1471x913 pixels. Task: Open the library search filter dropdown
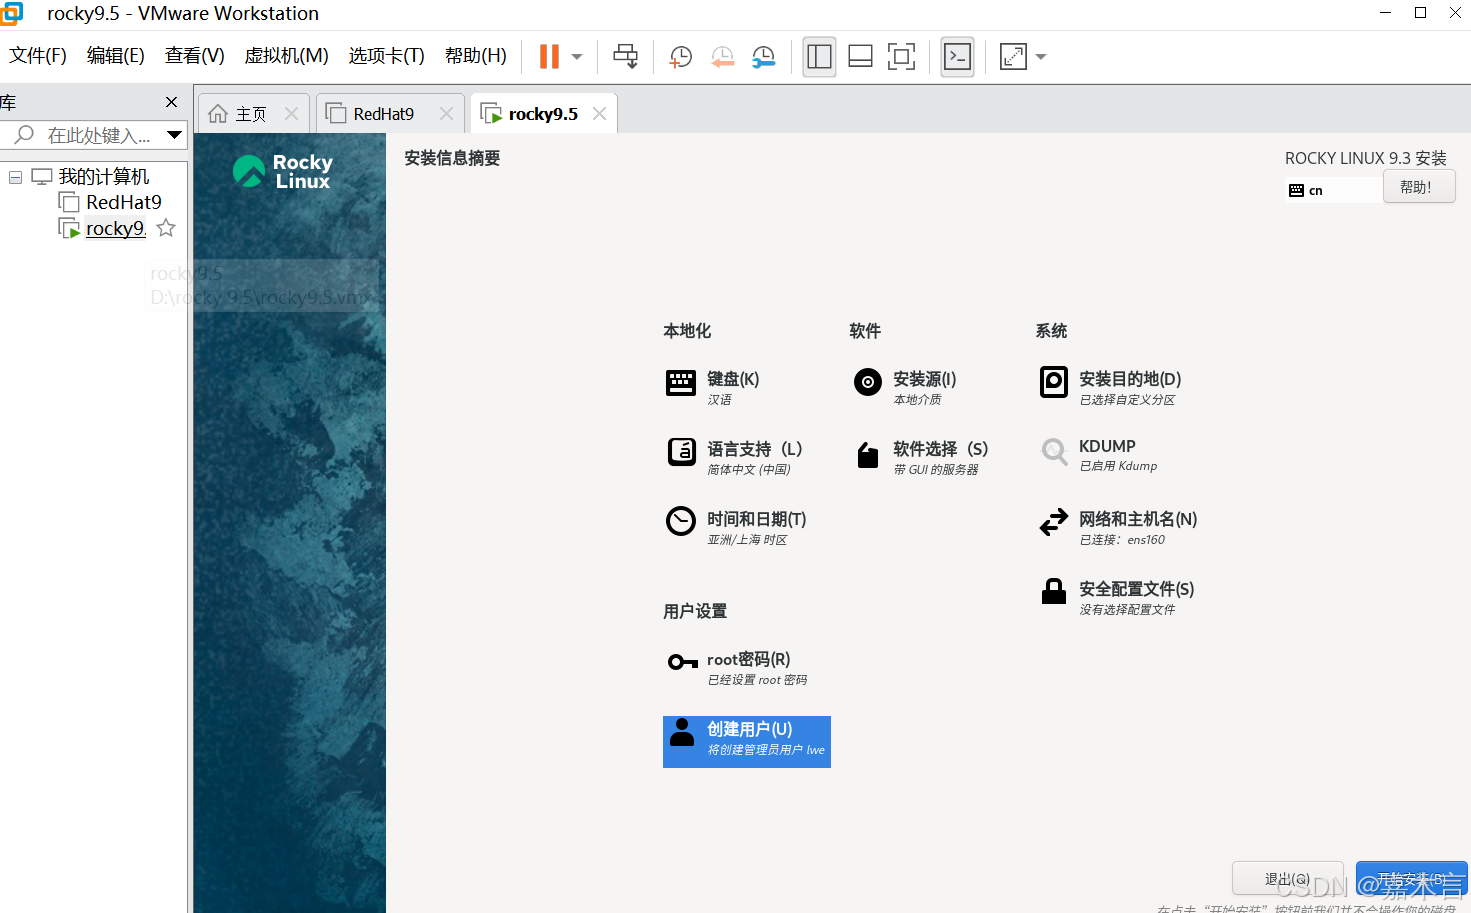174,135
